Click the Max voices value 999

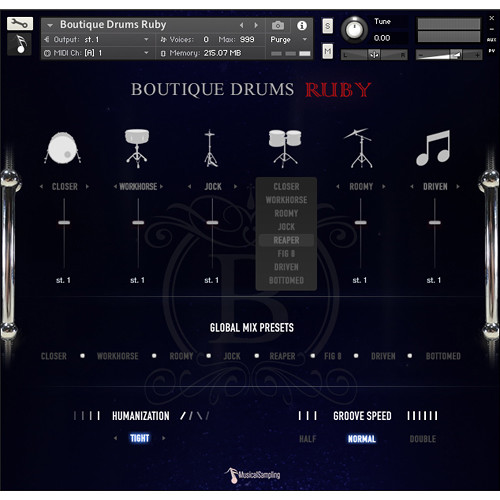(247, 39)
